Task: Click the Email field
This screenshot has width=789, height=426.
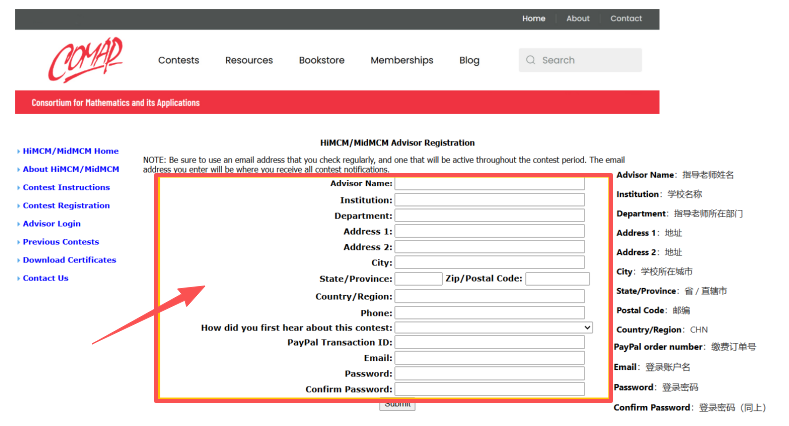Action: (x=490, y=358)
